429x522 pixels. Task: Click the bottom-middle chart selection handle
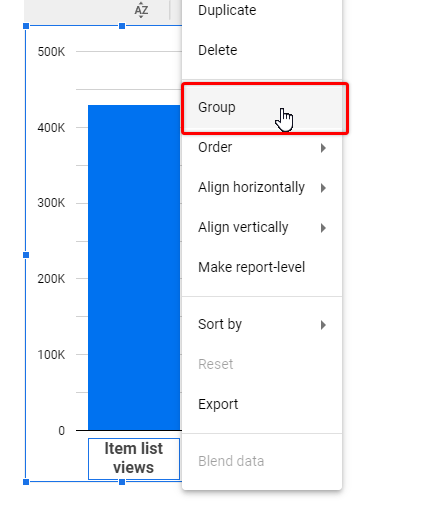122,482
